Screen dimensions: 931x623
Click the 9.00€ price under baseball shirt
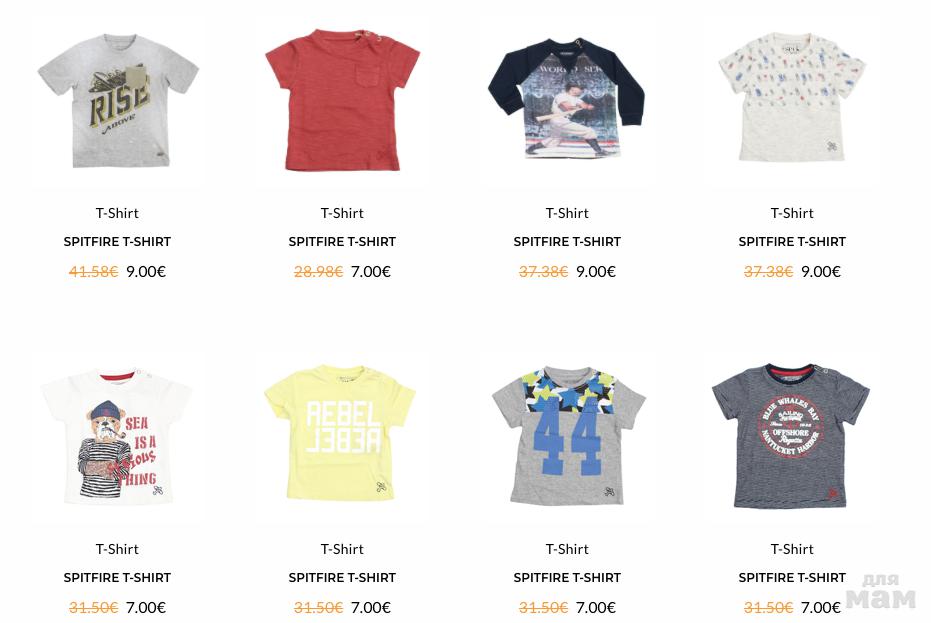click(596, 272)
